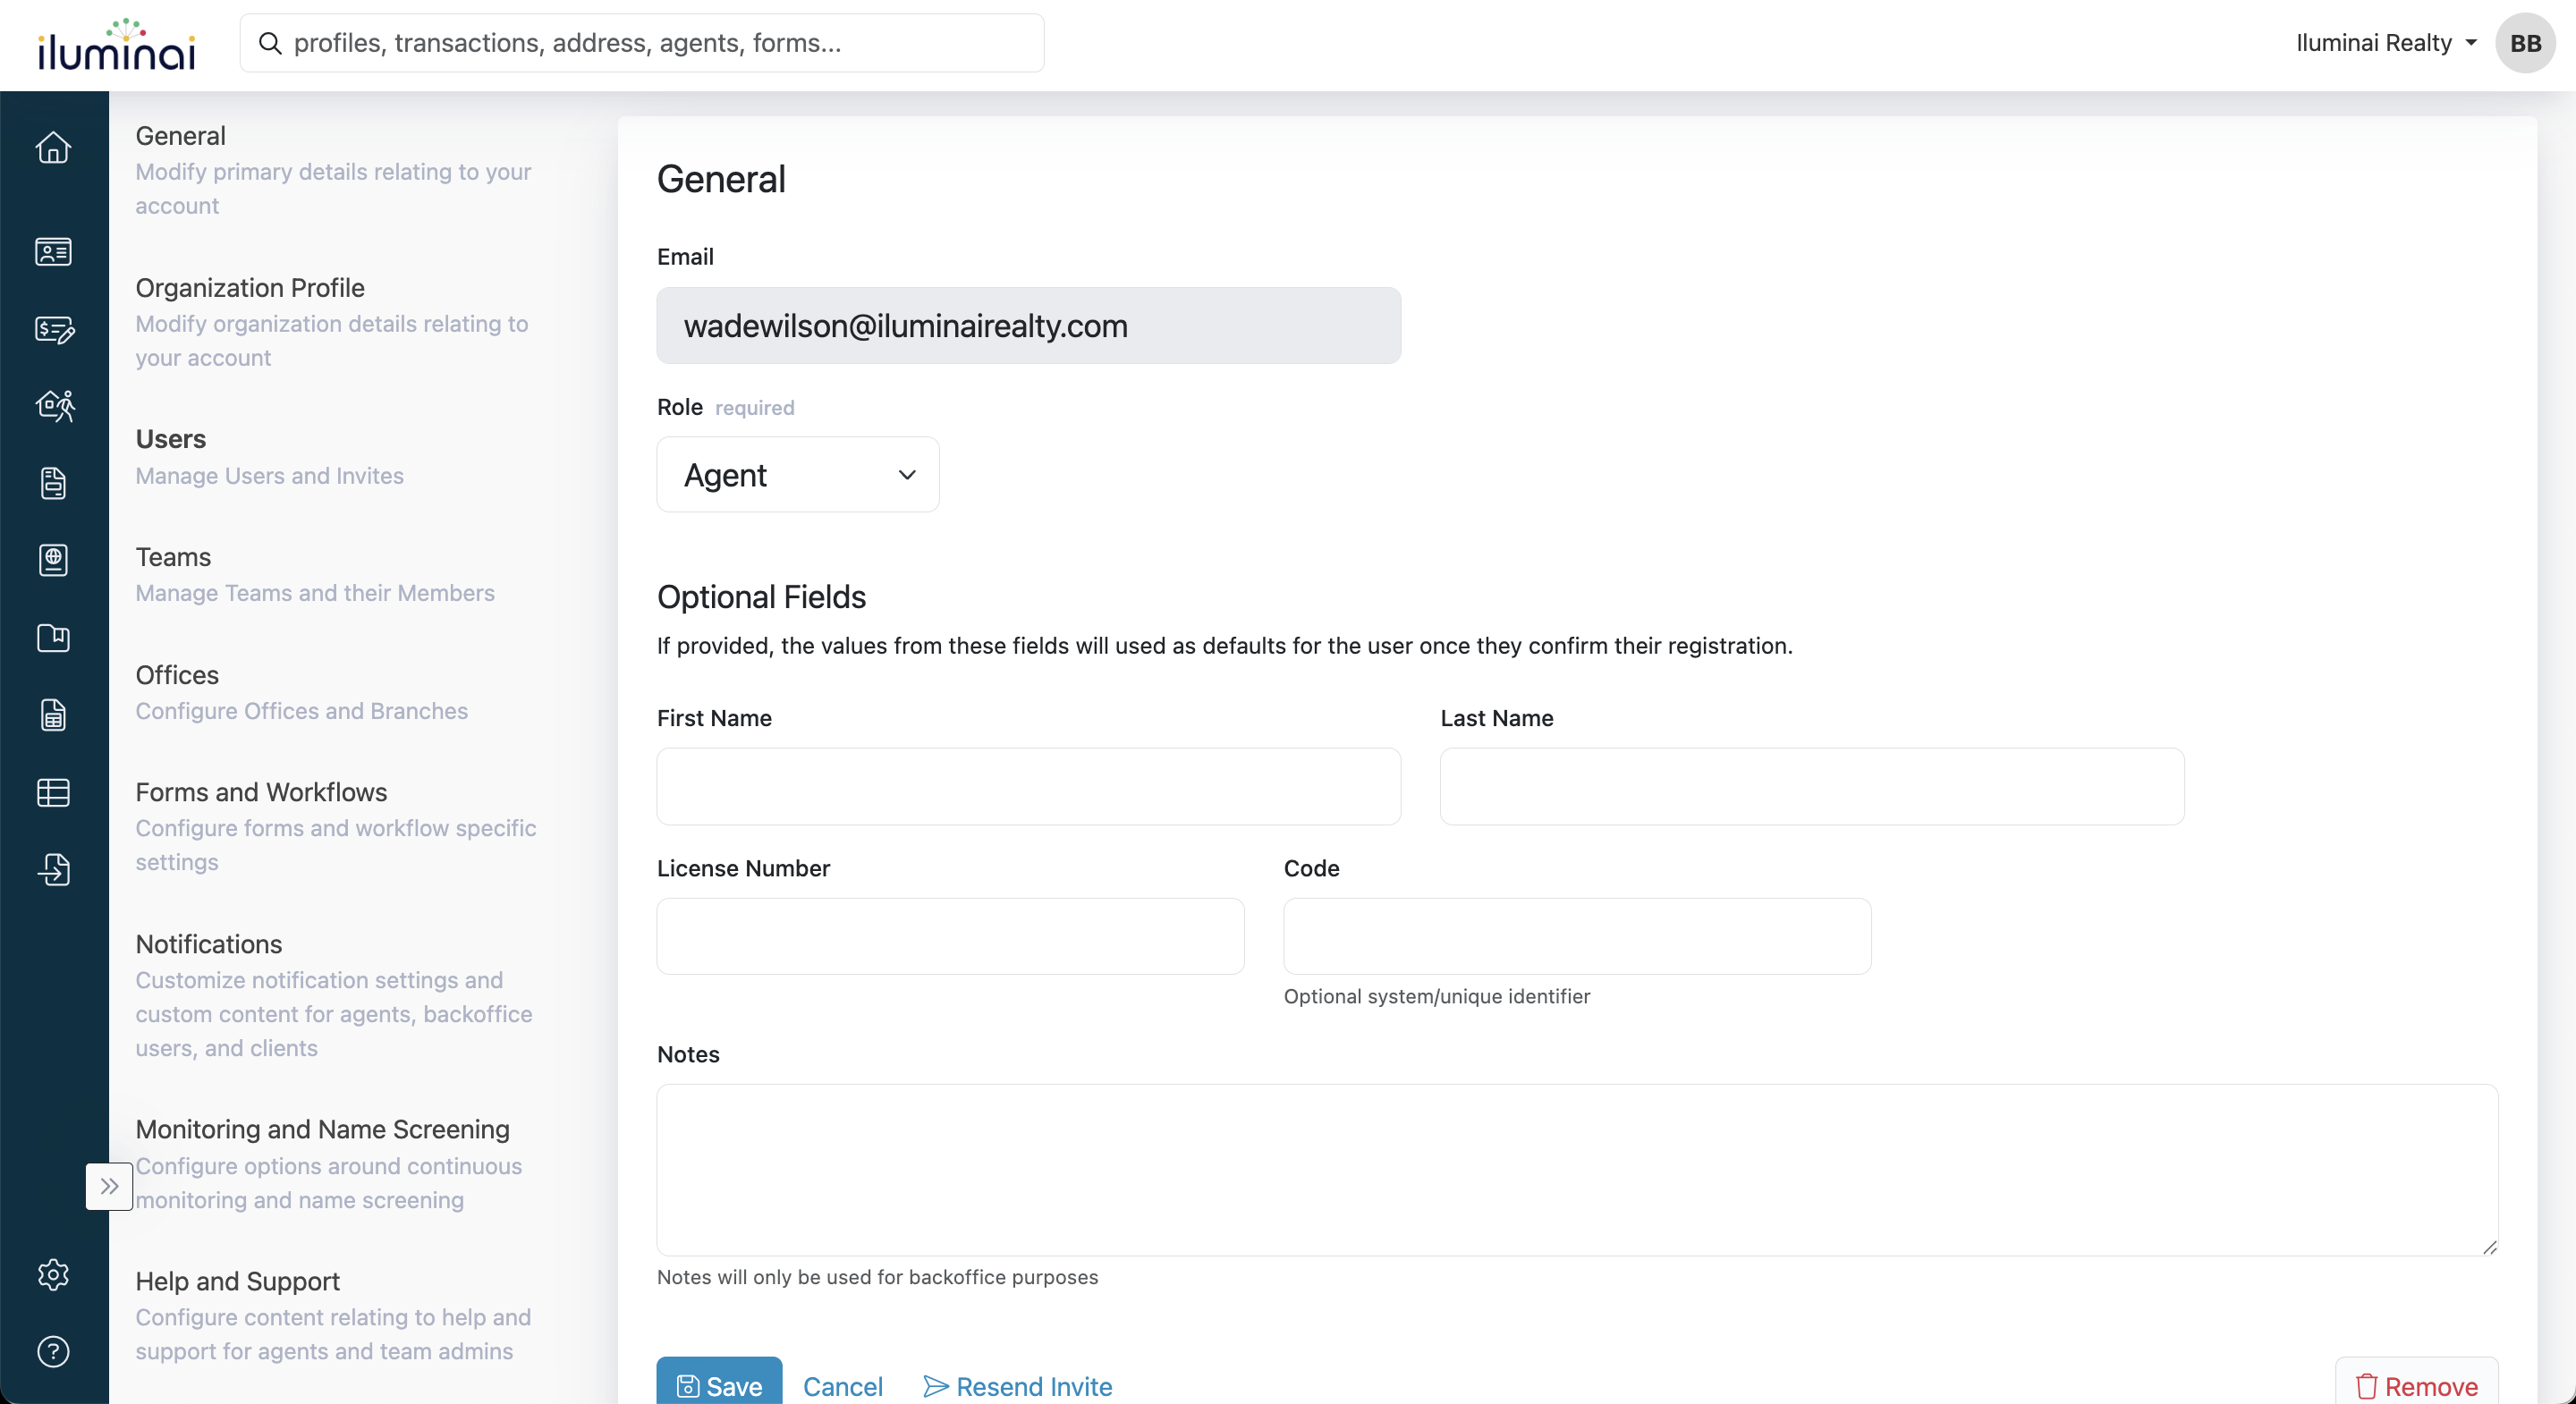Click the help question mark icon

[53, 1351]
